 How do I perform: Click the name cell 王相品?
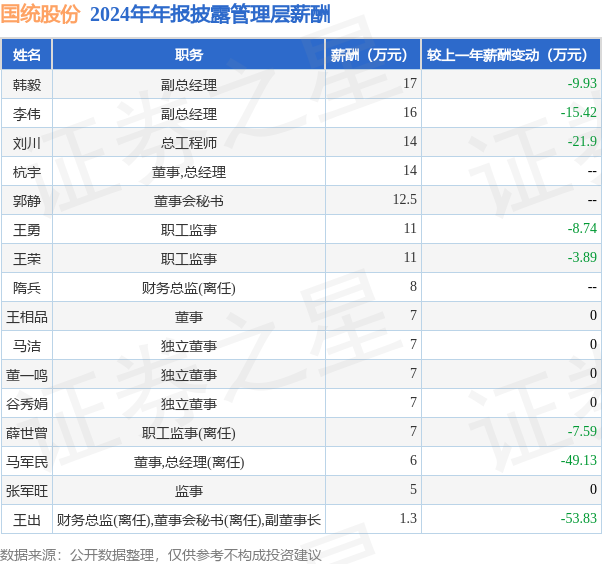pyautogui.click(x=26, y=317)
